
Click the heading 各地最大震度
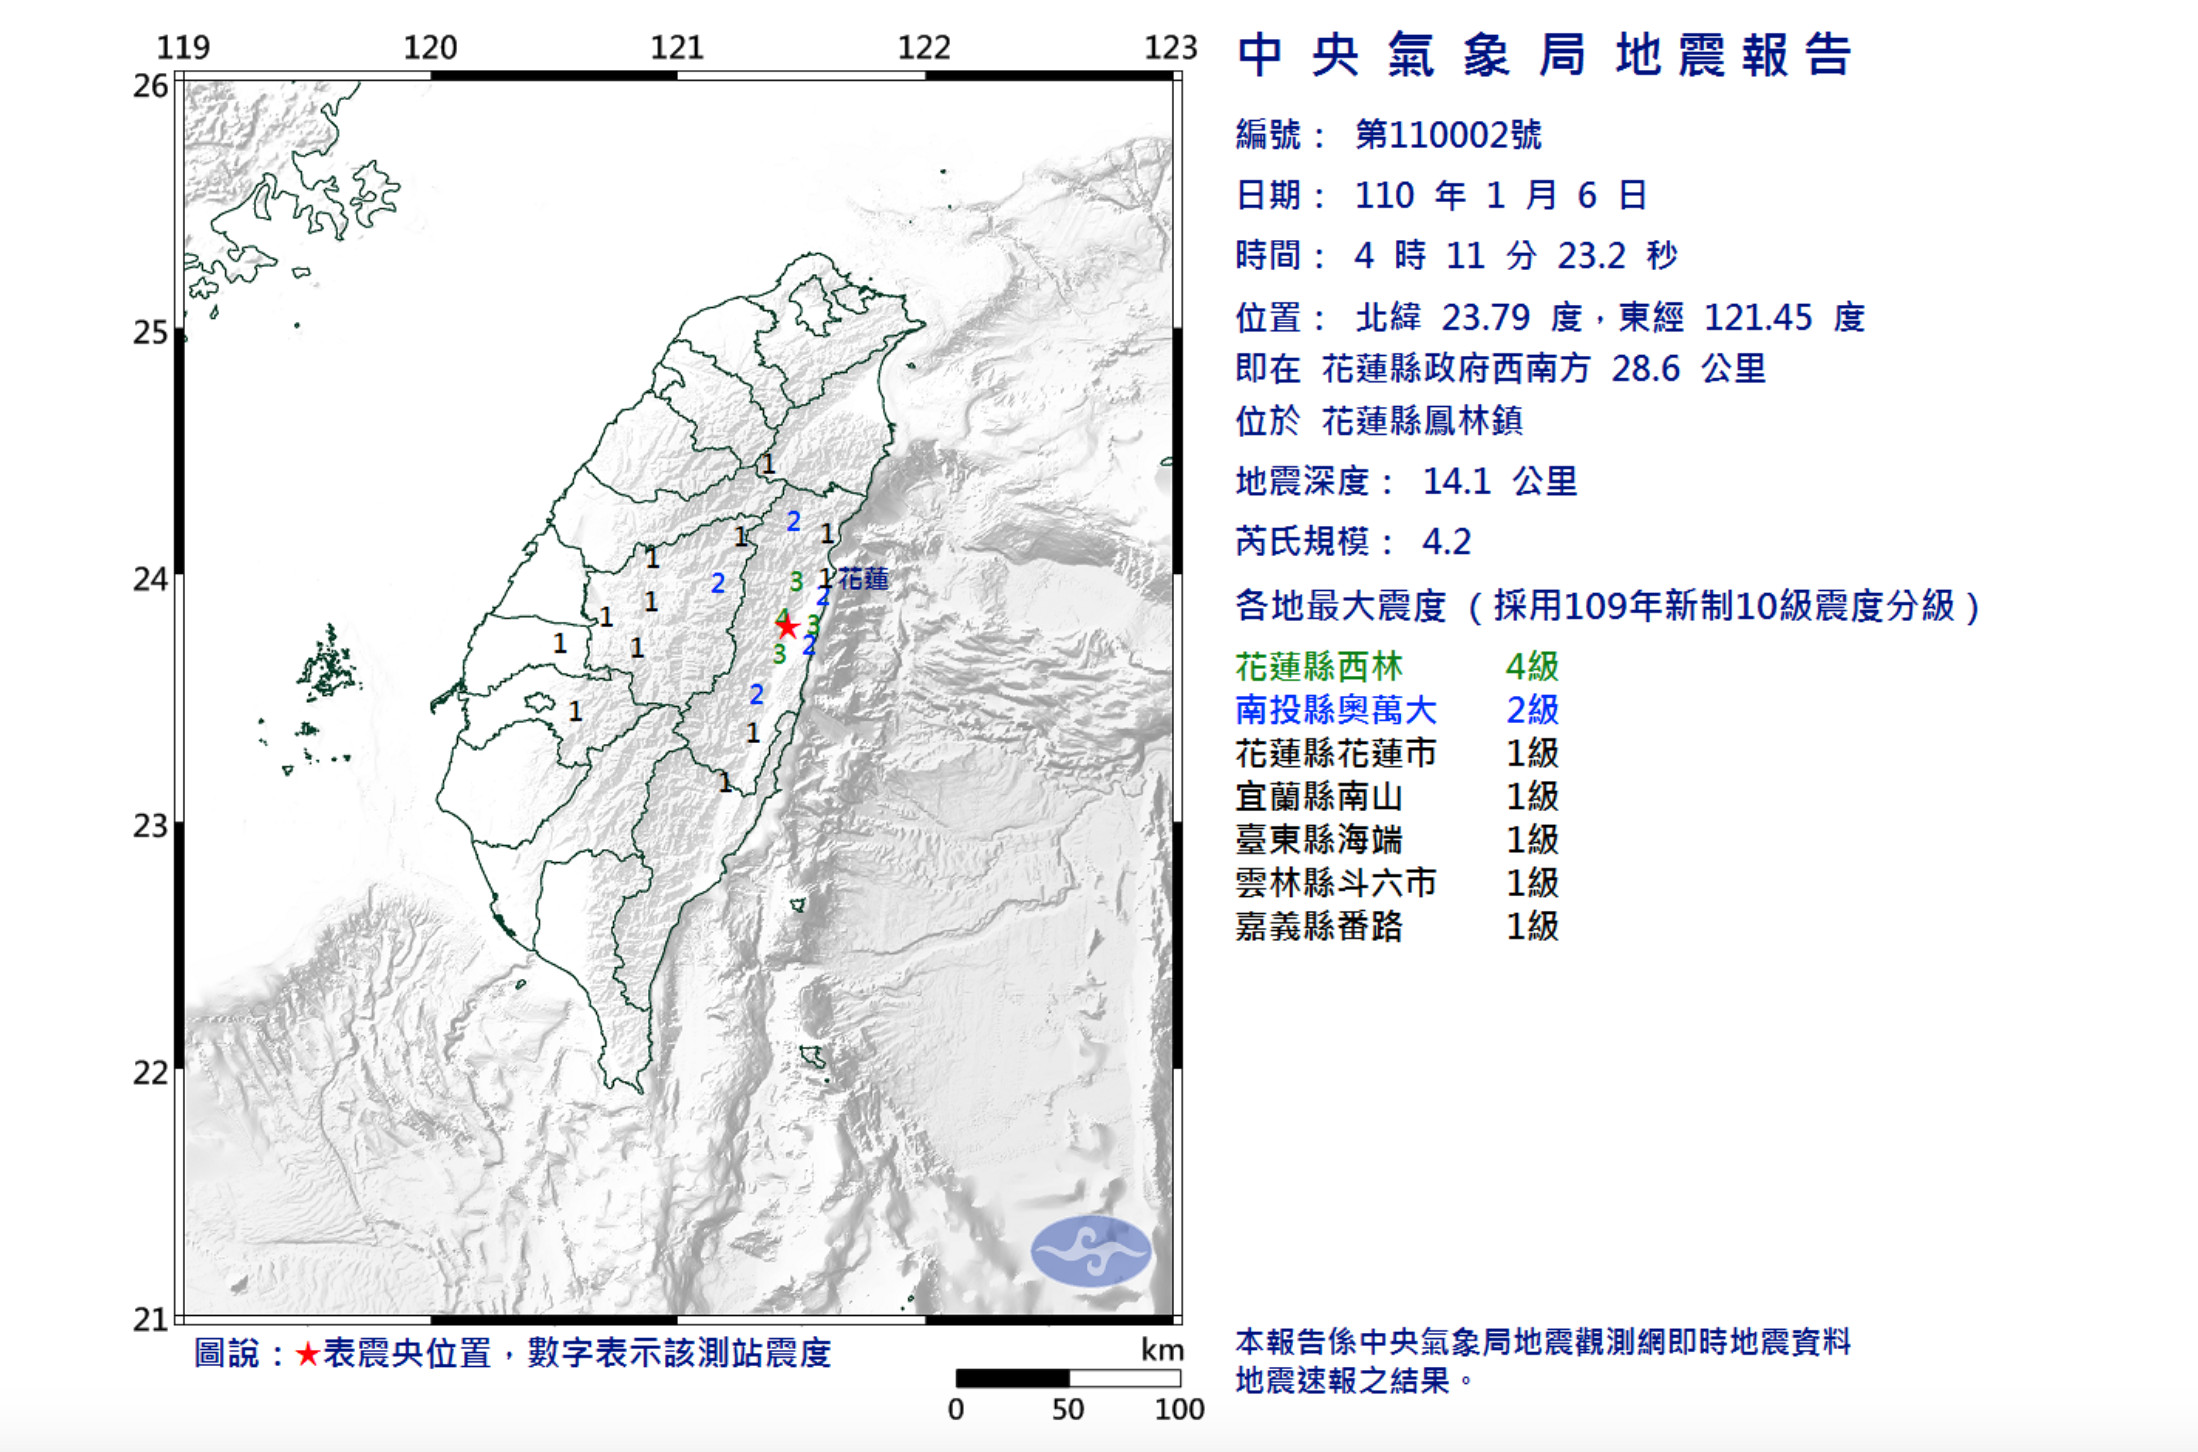[x=1340, y=606]
